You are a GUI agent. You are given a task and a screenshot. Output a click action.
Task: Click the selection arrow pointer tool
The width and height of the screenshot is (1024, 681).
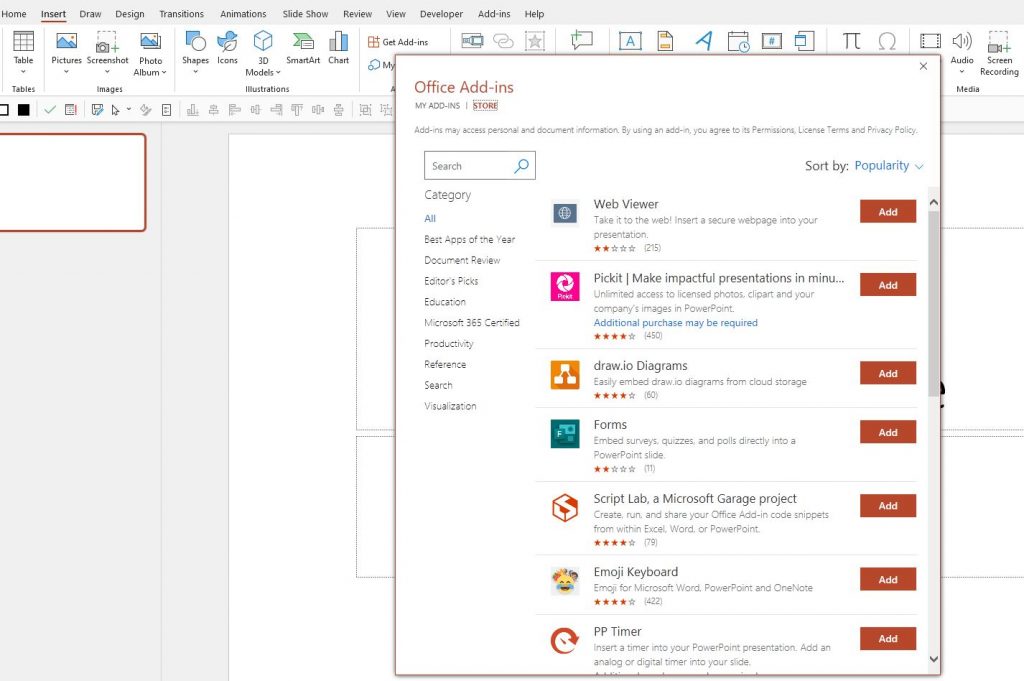(116, 110)
